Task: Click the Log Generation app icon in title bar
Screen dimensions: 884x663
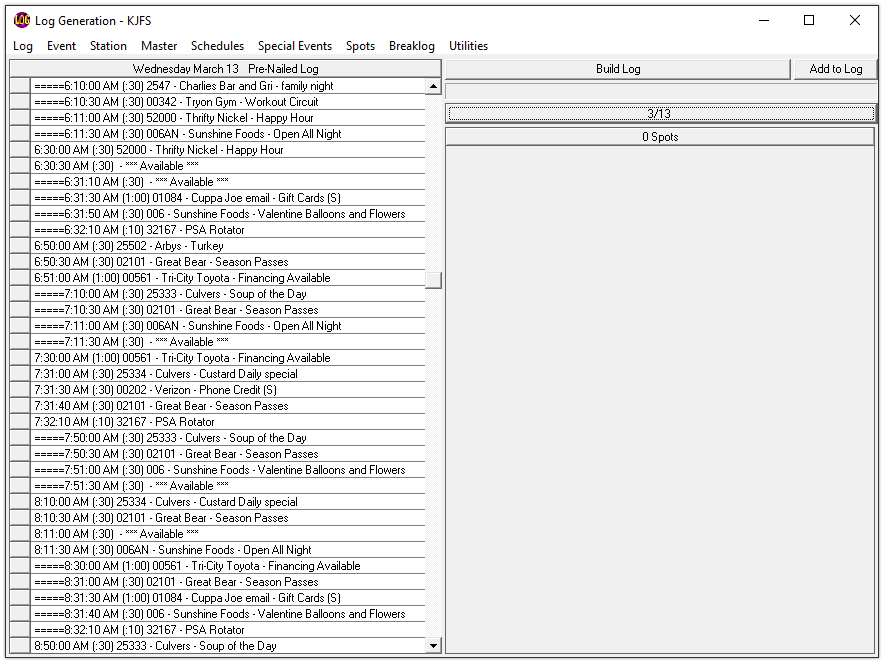Action: [x=22, y=20]
